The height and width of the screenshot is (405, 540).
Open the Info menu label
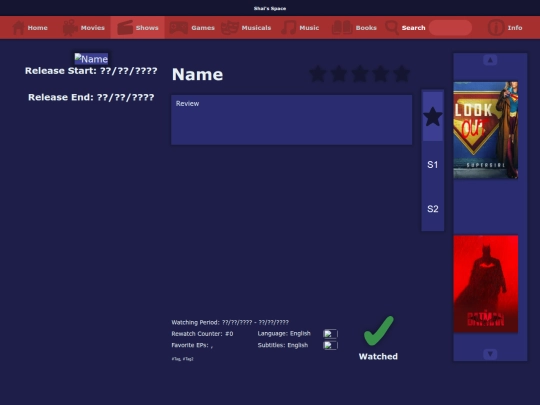click(x=515, y=28)
